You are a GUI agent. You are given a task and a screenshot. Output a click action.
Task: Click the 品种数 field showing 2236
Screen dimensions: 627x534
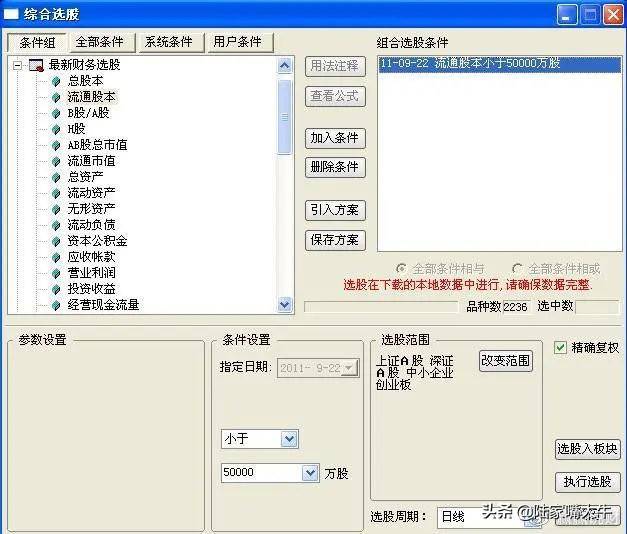tap(516, 307)
